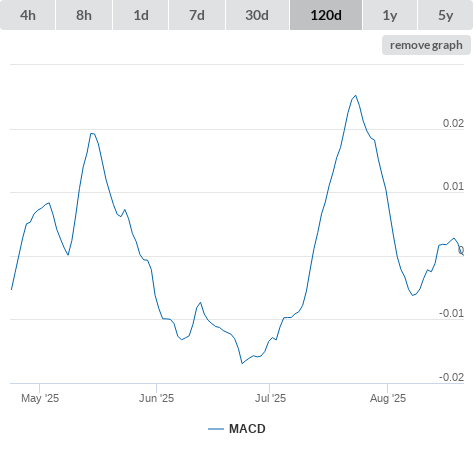Viewport: 474px width, 455px height.
Task: Click the Aug '25 axis label
Action: tap(388, 398)
